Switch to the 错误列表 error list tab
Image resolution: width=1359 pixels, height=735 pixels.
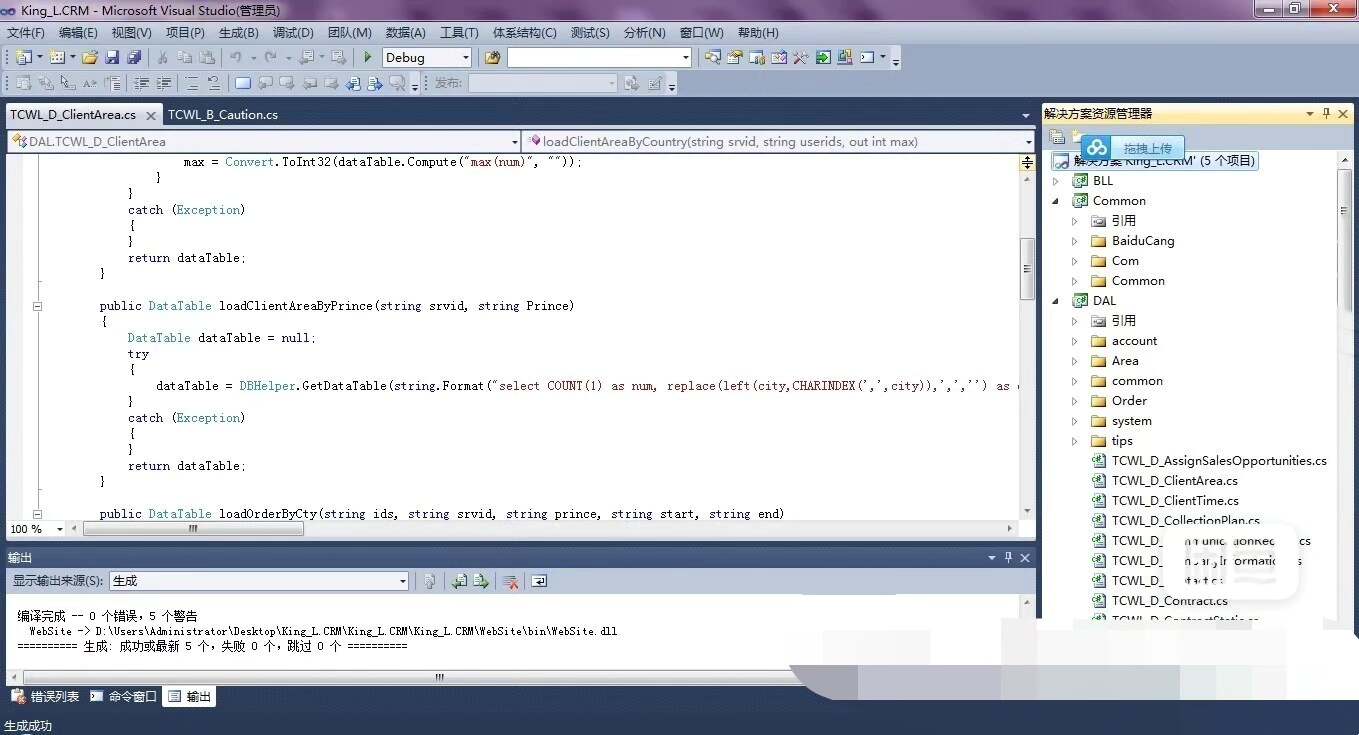click(45, 697)
